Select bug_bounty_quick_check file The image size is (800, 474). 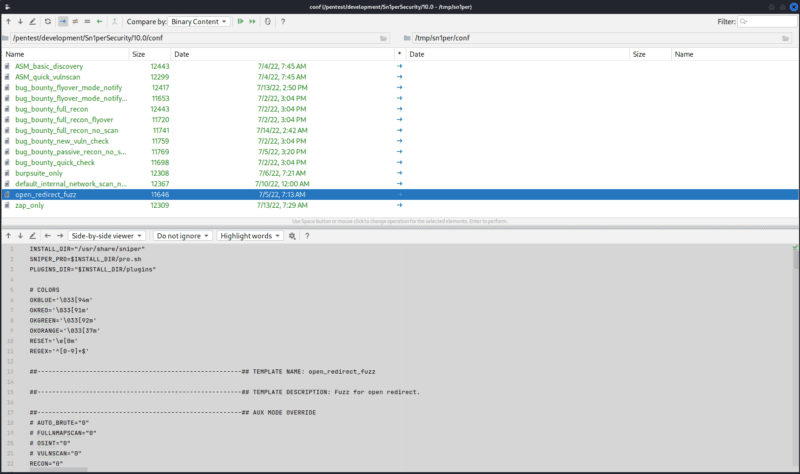[400, 163]
